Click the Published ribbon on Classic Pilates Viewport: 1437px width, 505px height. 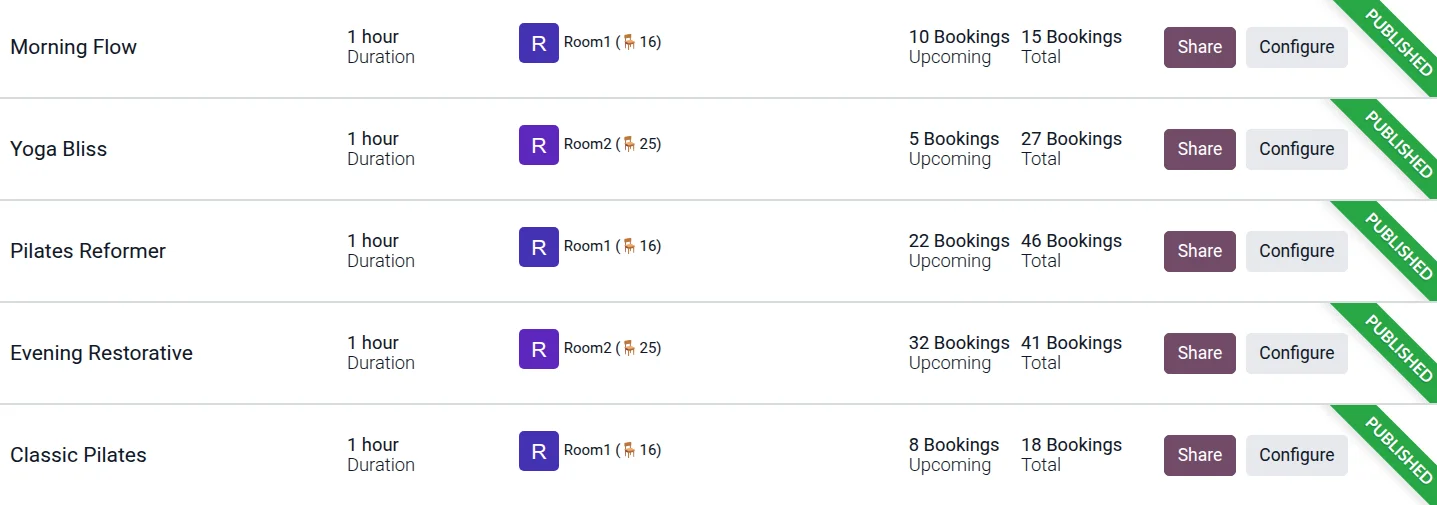pos(1399,451)
